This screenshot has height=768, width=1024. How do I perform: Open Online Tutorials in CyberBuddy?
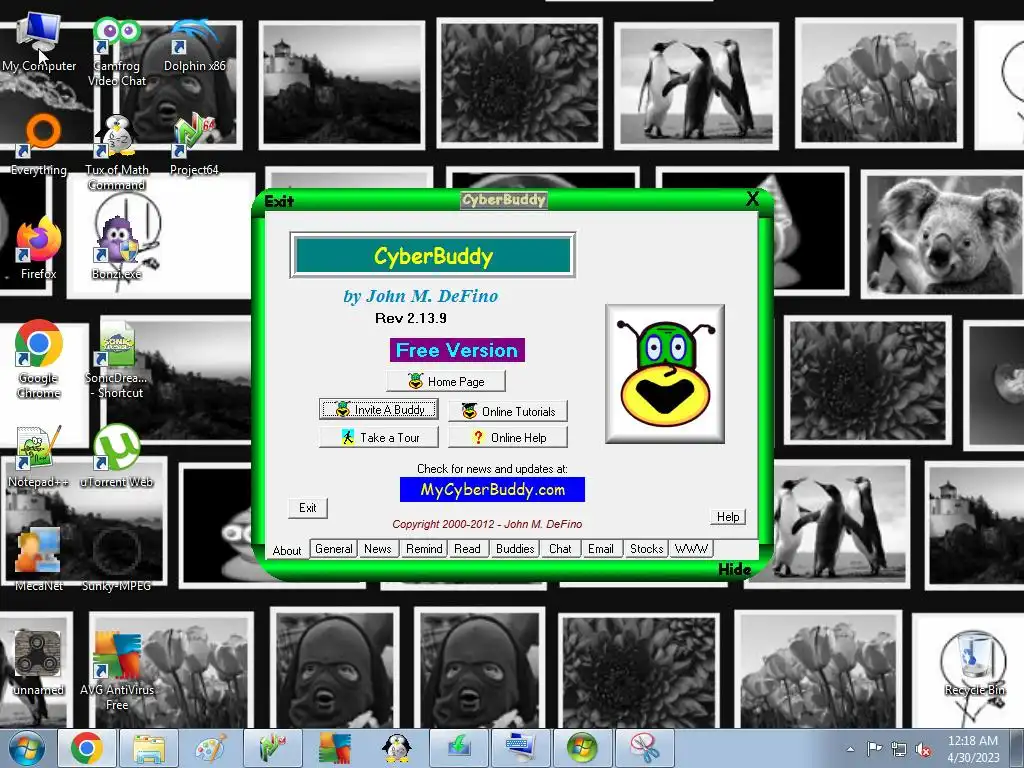(508, 411)
